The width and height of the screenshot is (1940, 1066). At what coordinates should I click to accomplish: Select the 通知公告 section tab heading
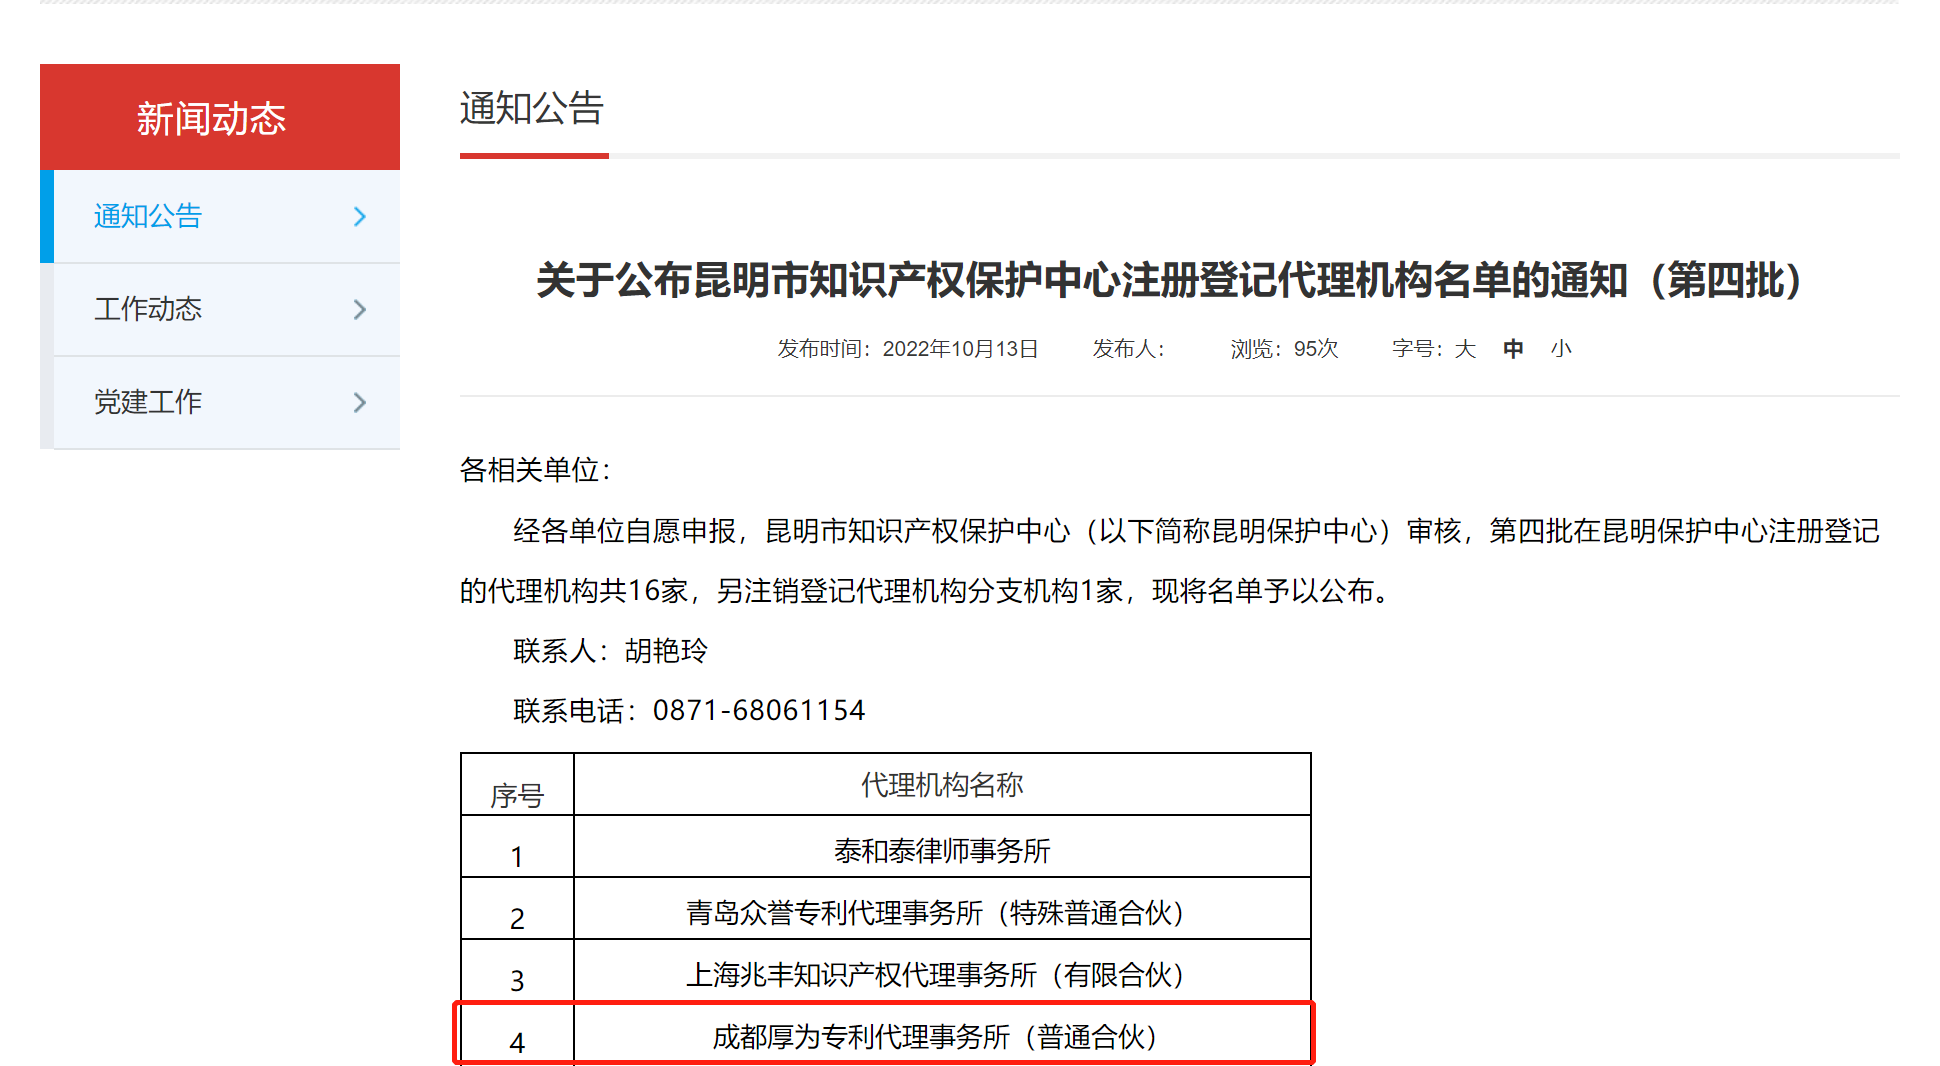532,108
